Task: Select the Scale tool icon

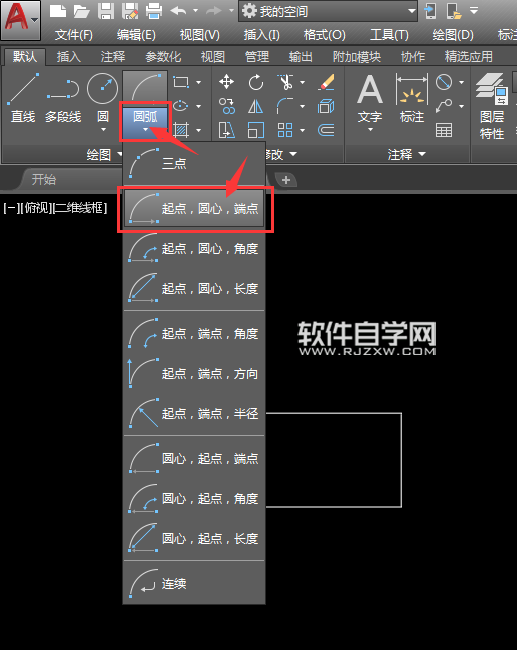Action: [255, 130]
